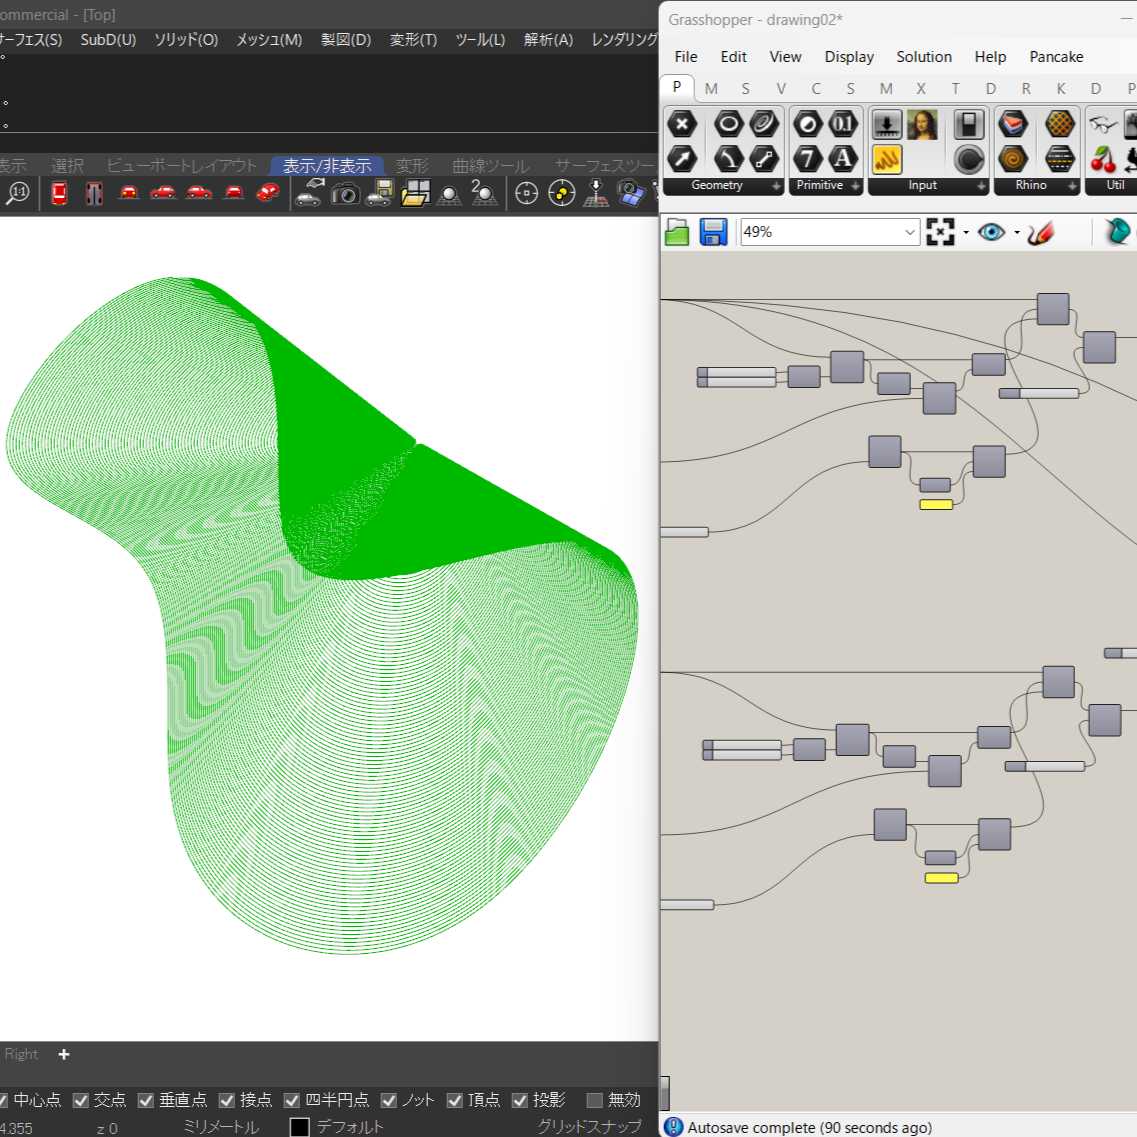The image size is (1137, 1137).
Task: Click the black デフォルト layer color swatch
Action: pos(299,1127)
